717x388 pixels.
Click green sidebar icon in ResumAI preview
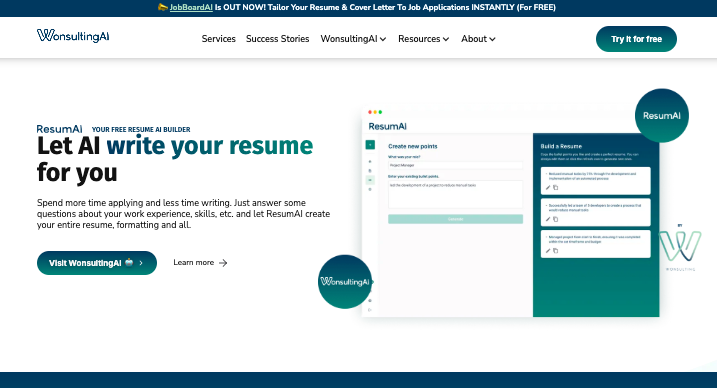click(x=370, y=145)
